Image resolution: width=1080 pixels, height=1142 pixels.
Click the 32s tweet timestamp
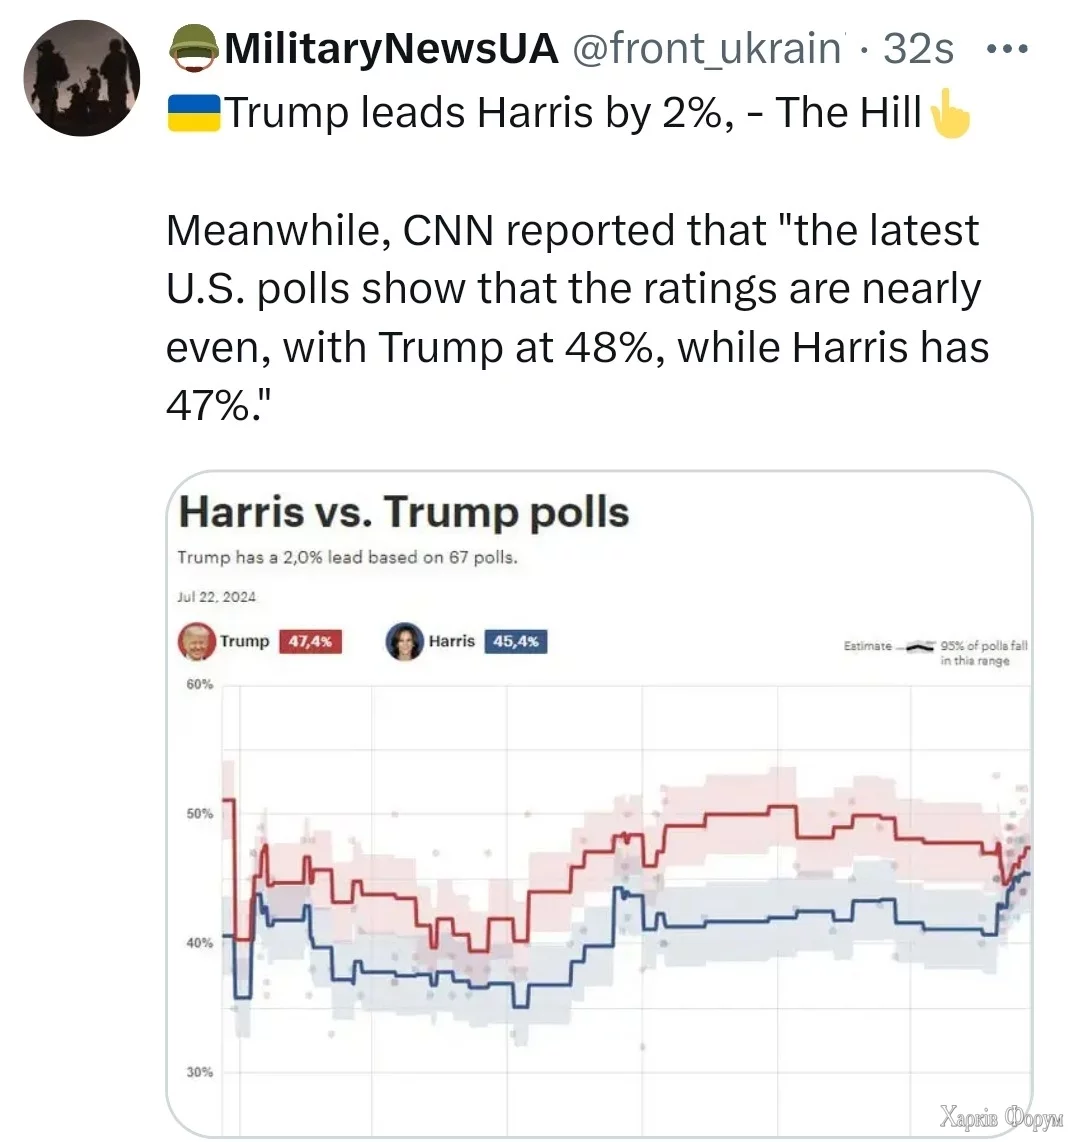click(918, 48)
